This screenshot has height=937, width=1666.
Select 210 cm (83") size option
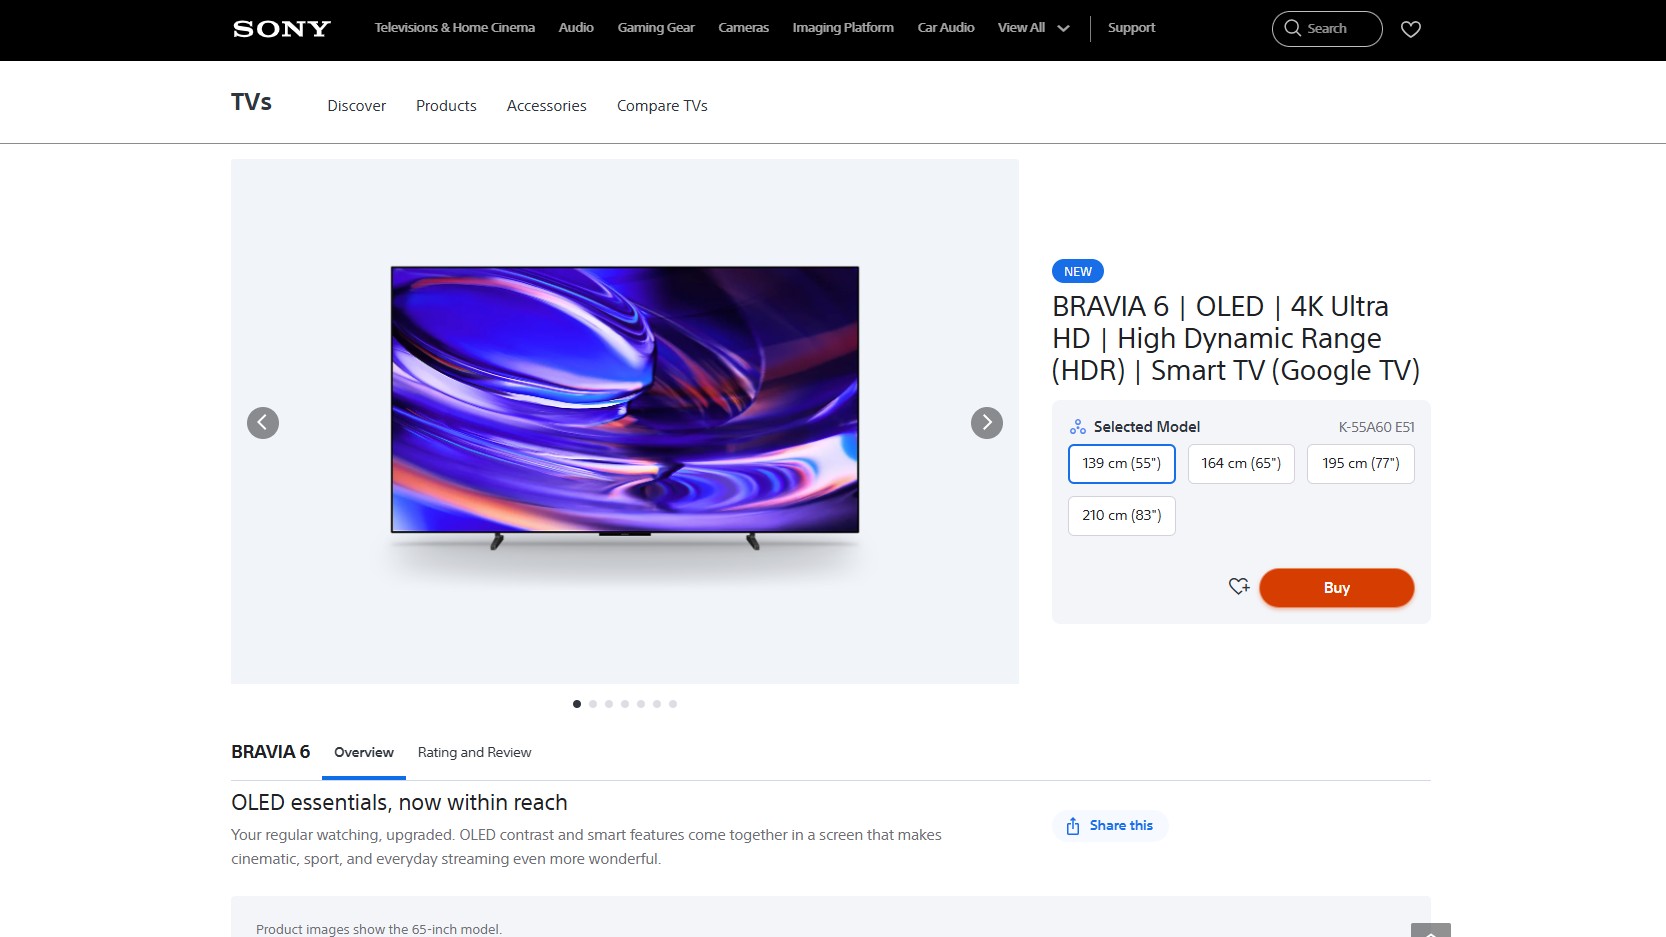(1122, 516)
